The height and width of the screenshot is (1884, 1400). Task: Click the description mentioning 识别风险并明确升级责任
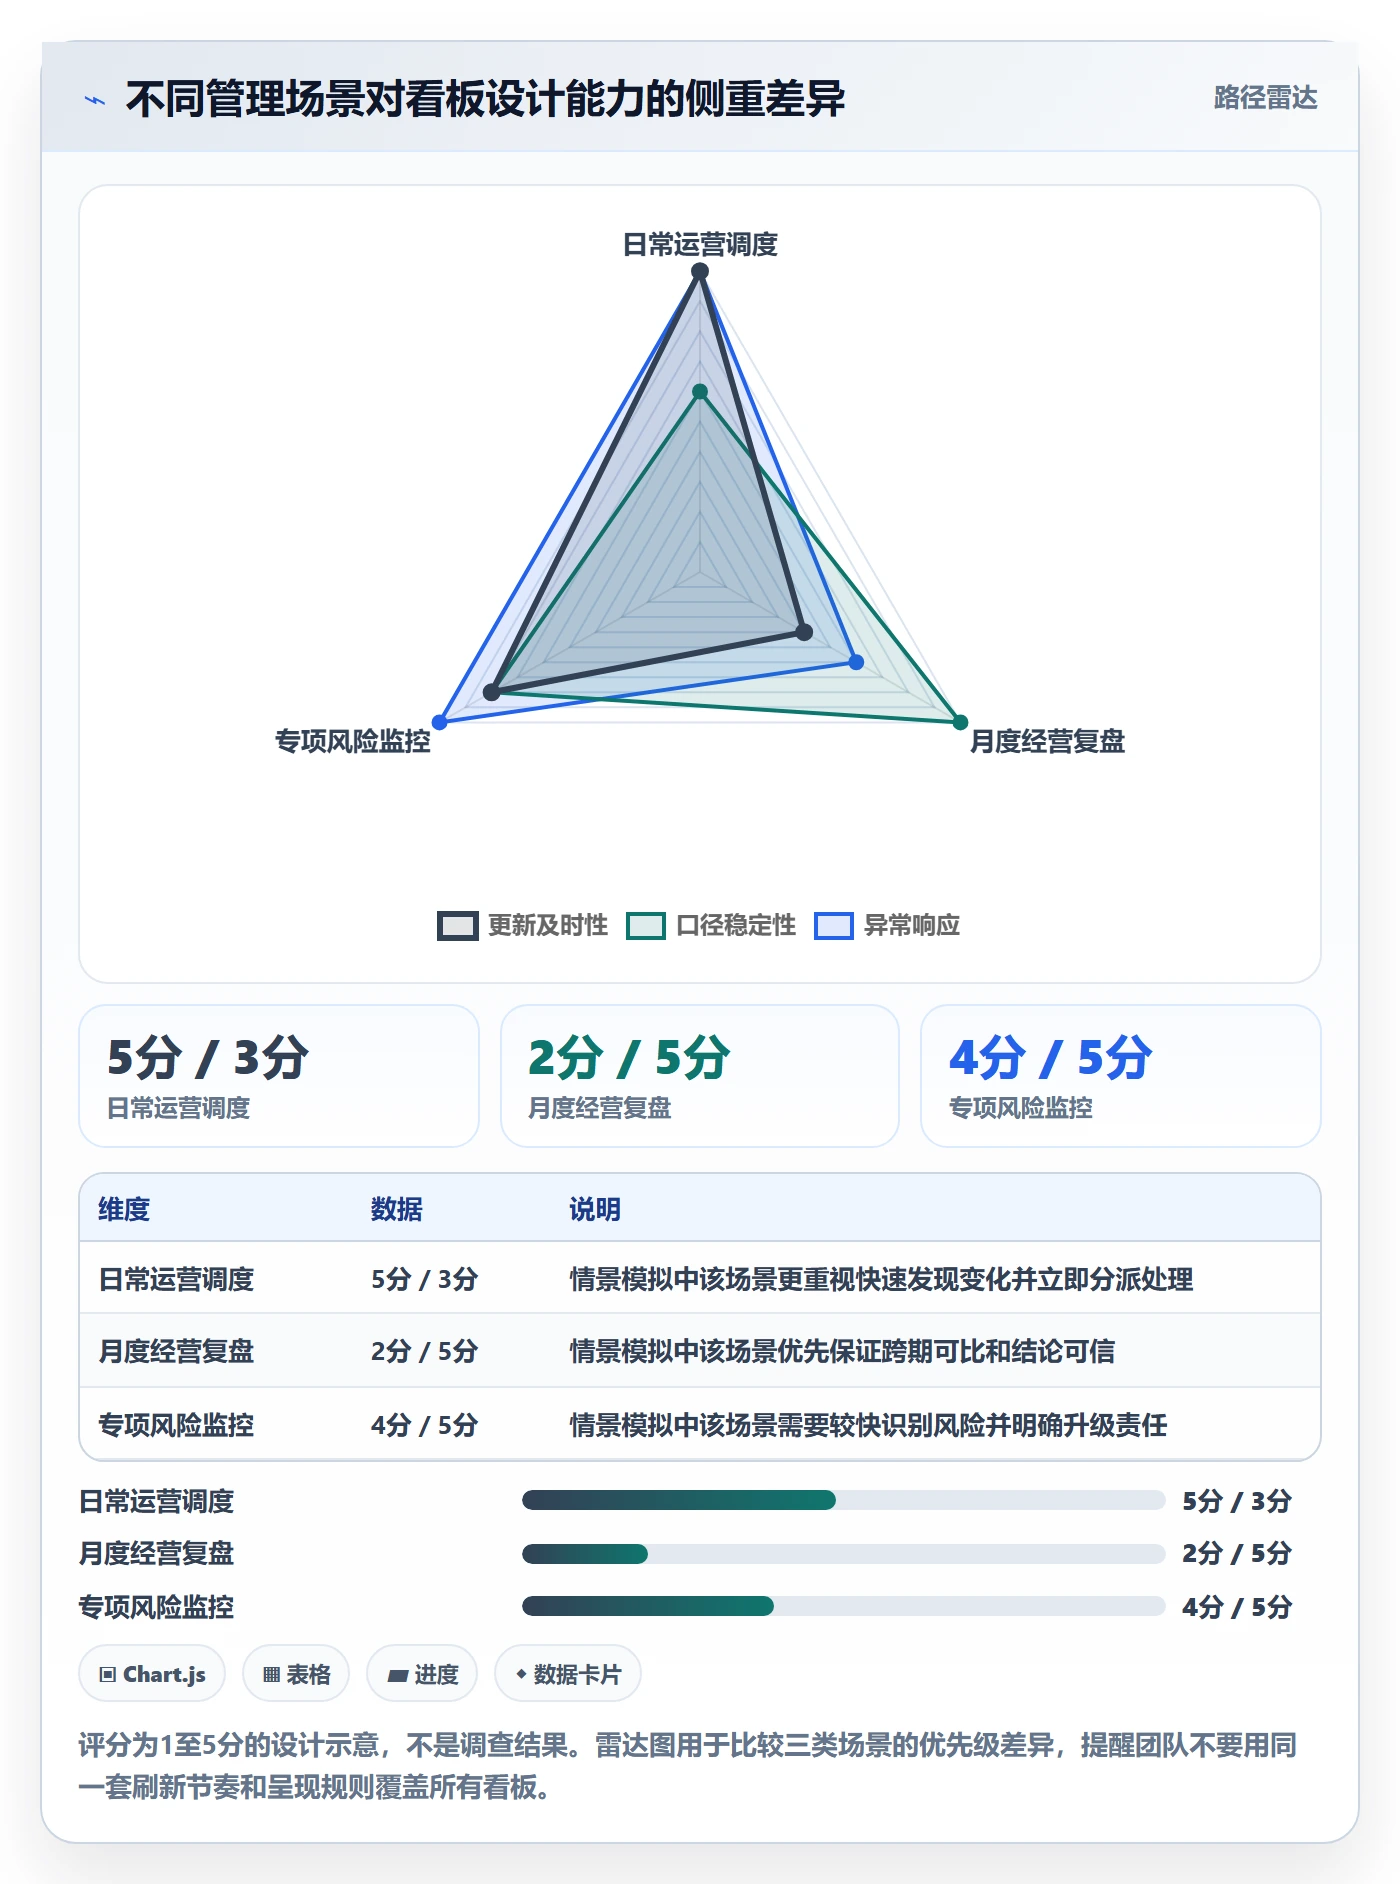(x=868, y=1425)
